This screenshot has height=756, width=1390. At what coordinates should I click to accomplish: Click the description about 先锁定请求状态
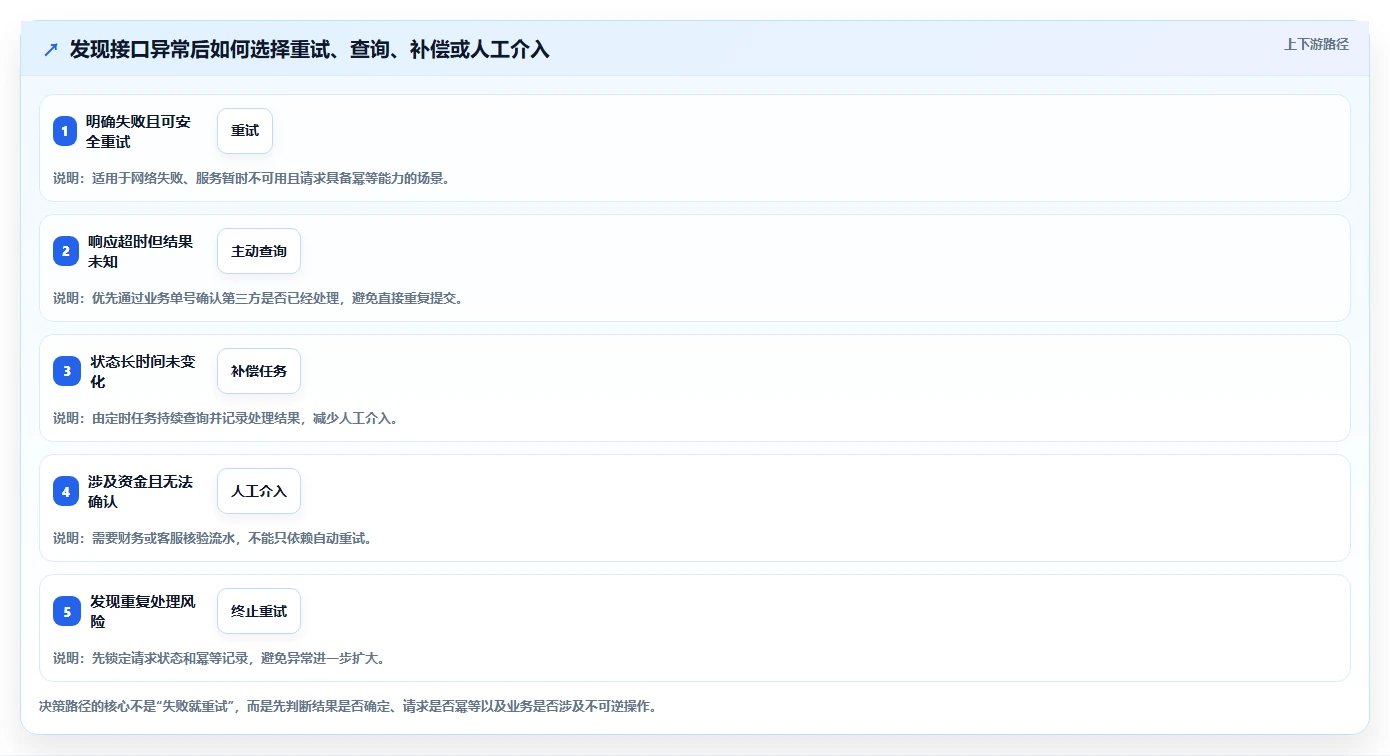[219, 658]
